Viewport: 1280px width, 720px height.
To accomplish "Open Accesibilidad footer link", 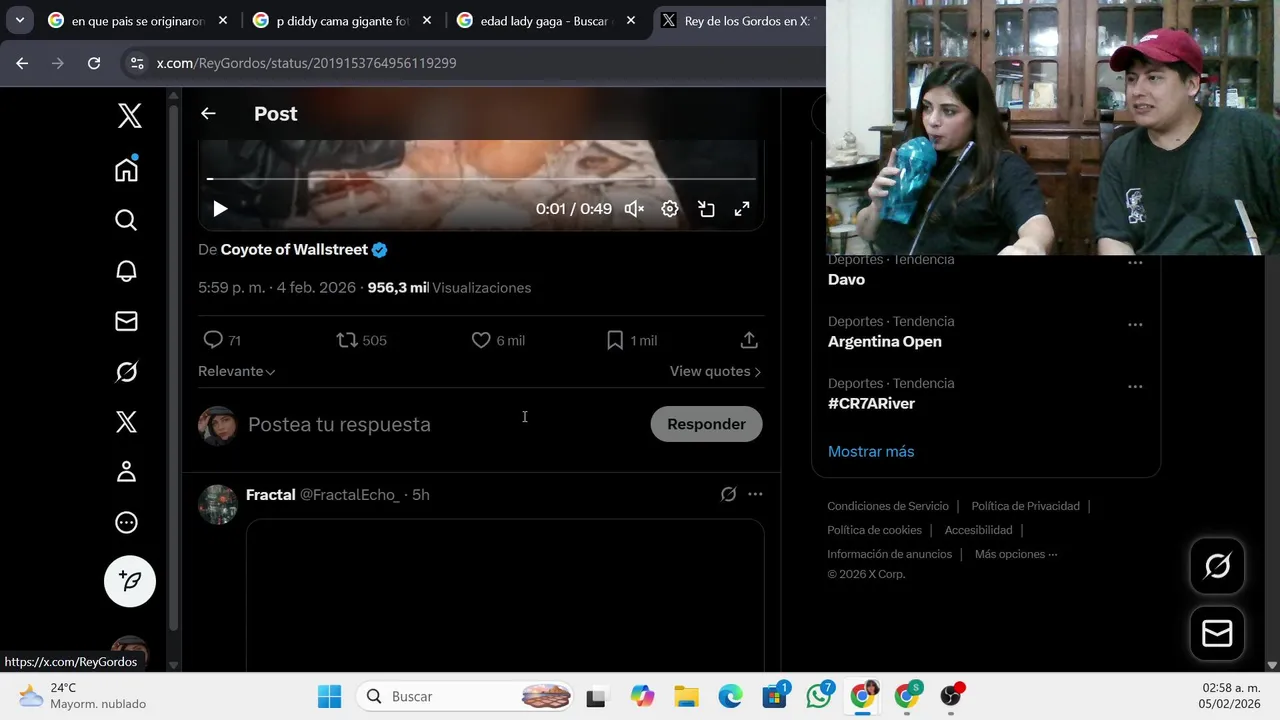I will (978, 530).
